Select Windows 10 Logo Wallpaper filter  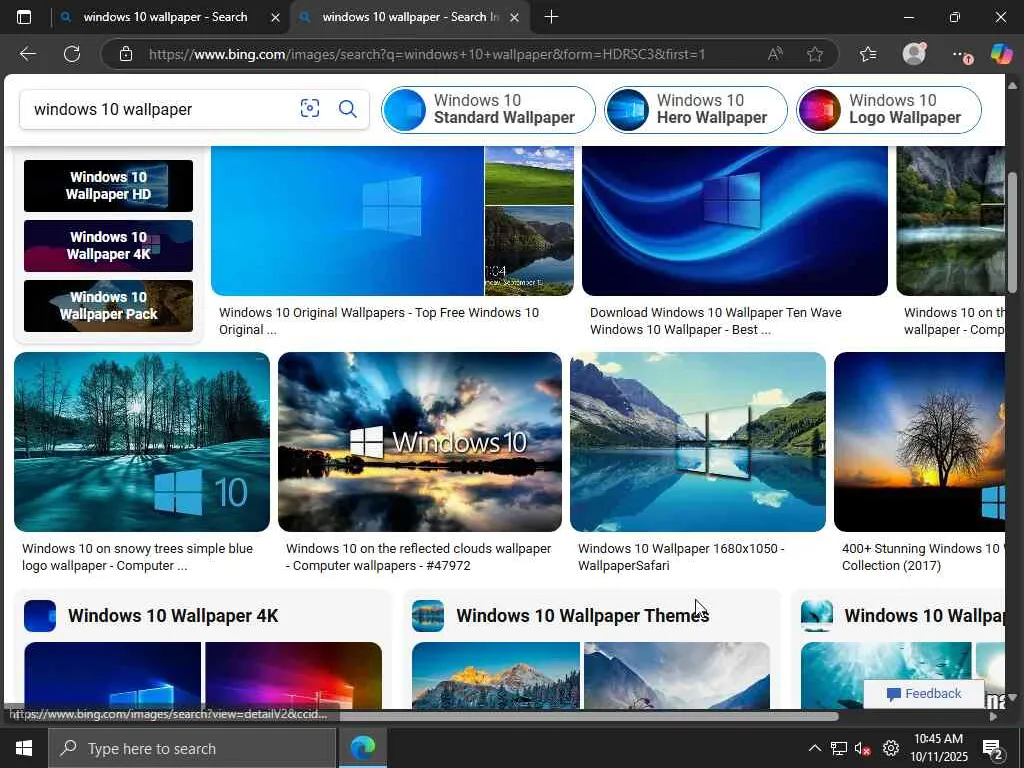[x=889, y=110]
